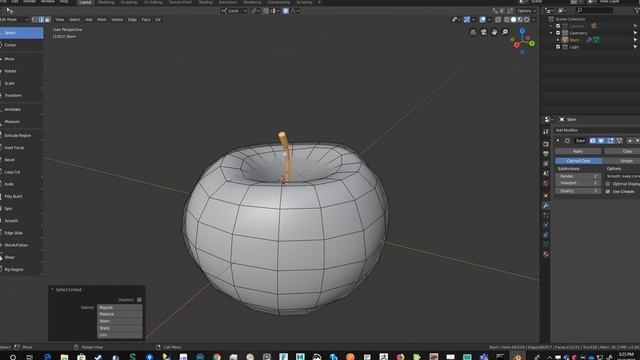Open the Tool settings properties tab
640x360 pixels.
coord(546,132)
